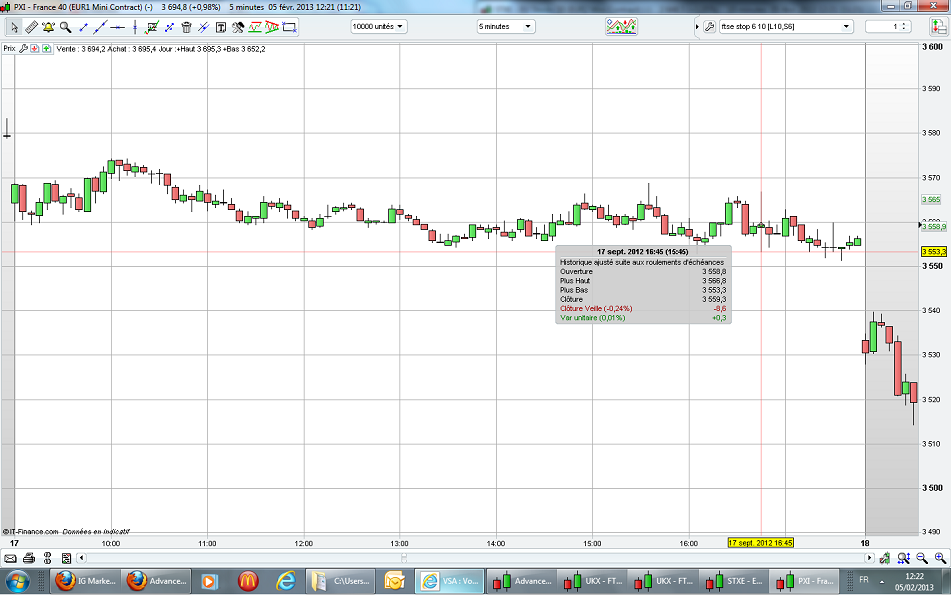The height and width of the screenshot is (595, 951).
Task: Click the trading order ticket icon at top right
Action: (938, 27)
